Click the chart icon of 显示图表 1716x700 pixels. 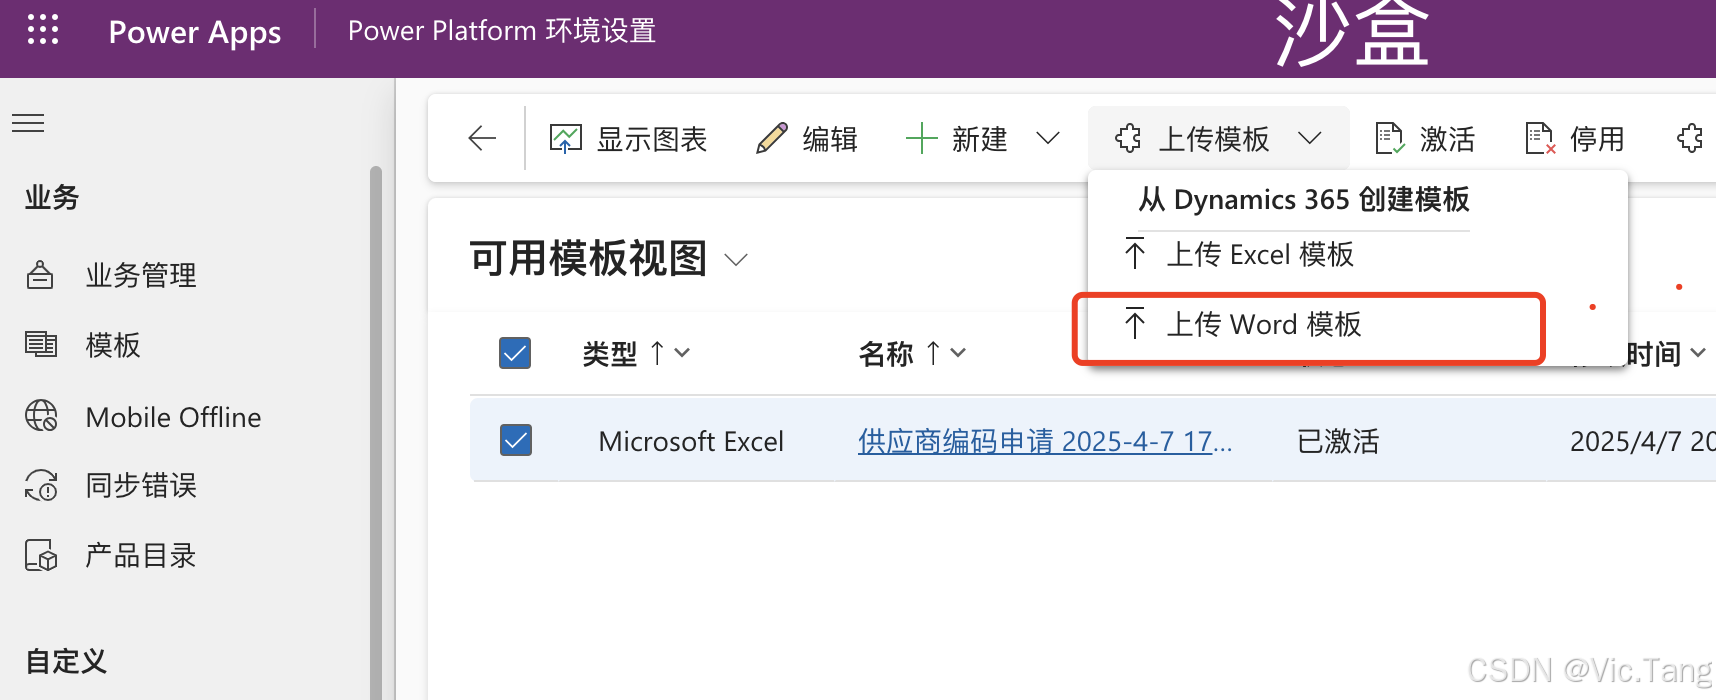click(x=565, y=138)
